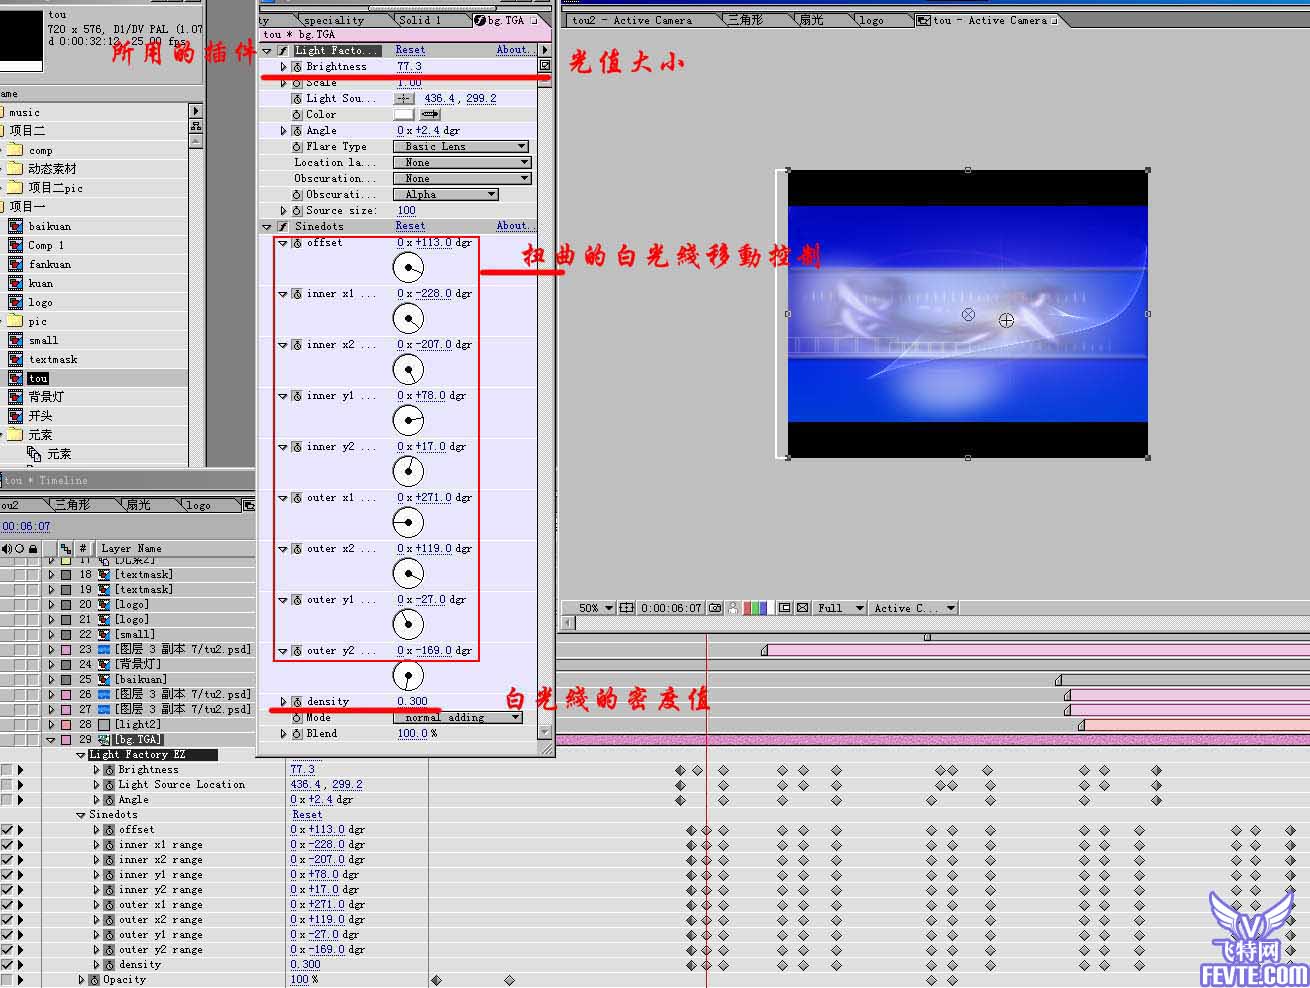Screen dimensions: 1310x988
Task: Toggle the Brightness stopwatch in Effect Controls
Action: point(297,67)
